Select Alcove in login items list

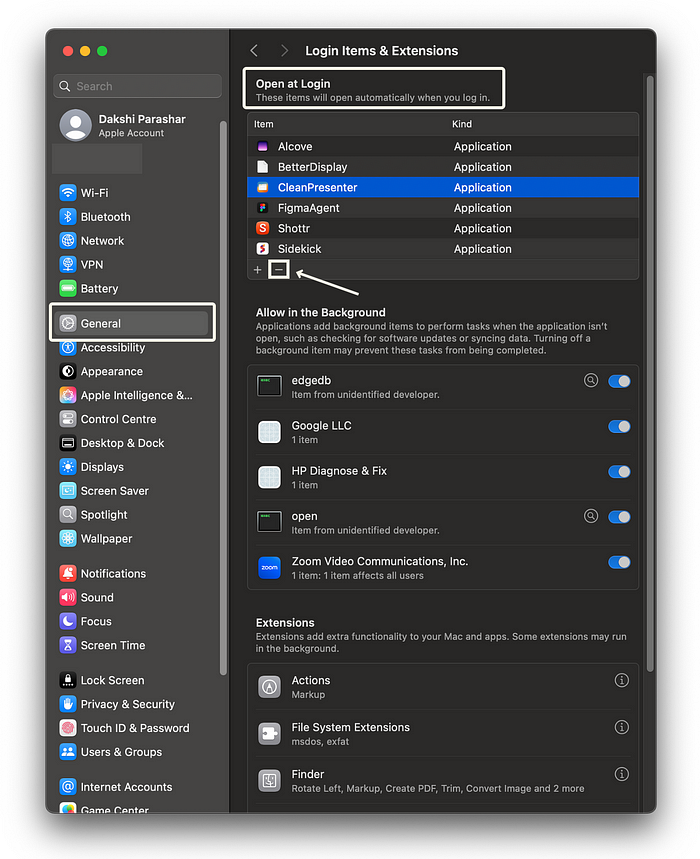point(443,146)
